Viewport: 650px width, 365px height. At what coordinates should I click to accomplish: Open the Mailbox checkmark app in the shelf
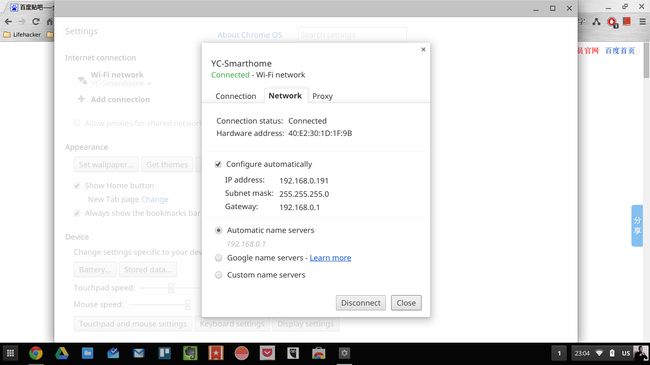[x=113, y=353]
